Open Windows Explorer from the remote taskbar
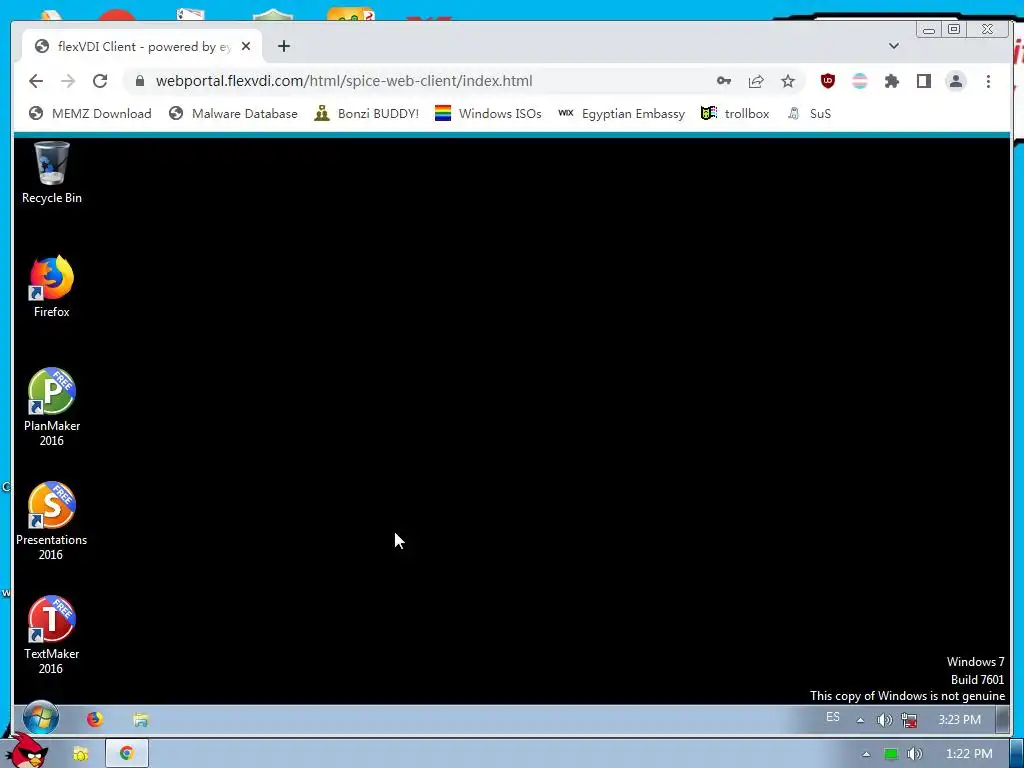The height and width of the screenshot is (768, 1024). 140,720
